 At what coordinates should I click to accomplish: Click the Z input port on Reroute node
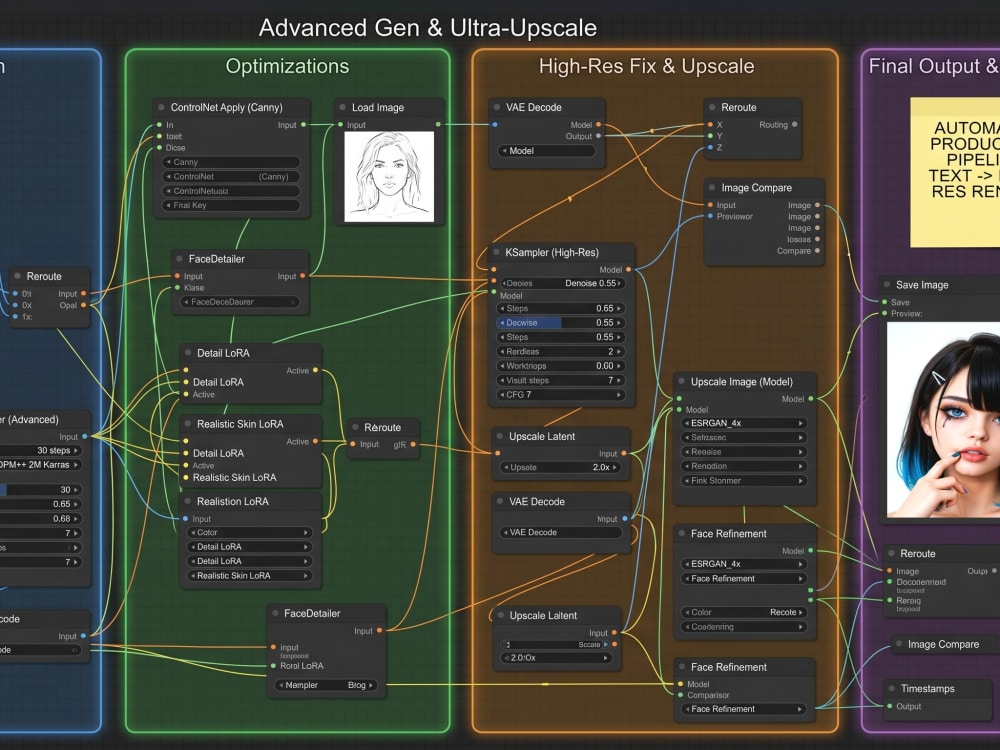click(x=710, y=148)
